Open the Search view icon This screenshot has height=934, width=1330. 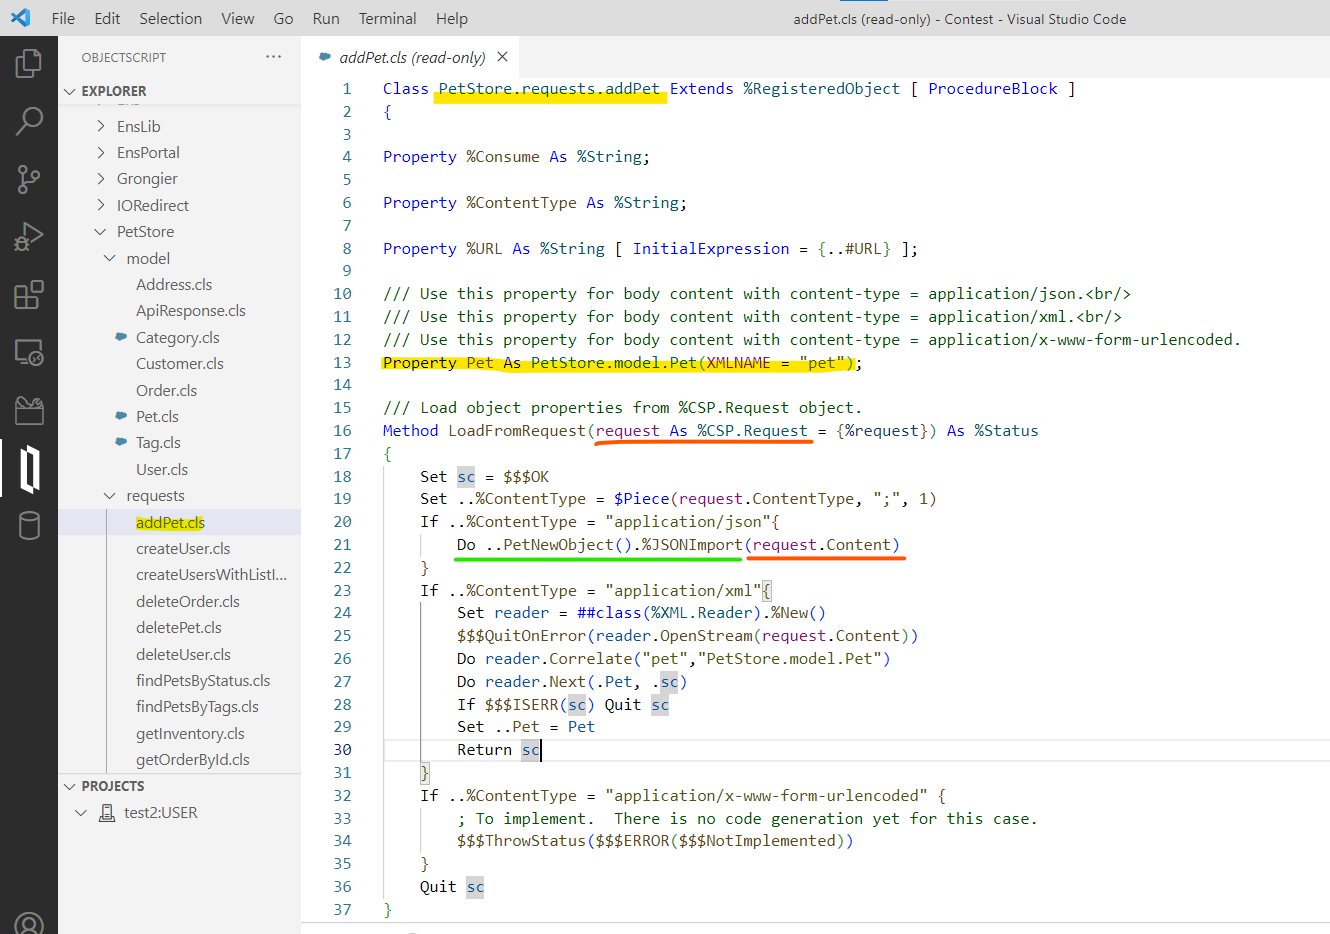[29, 122]
